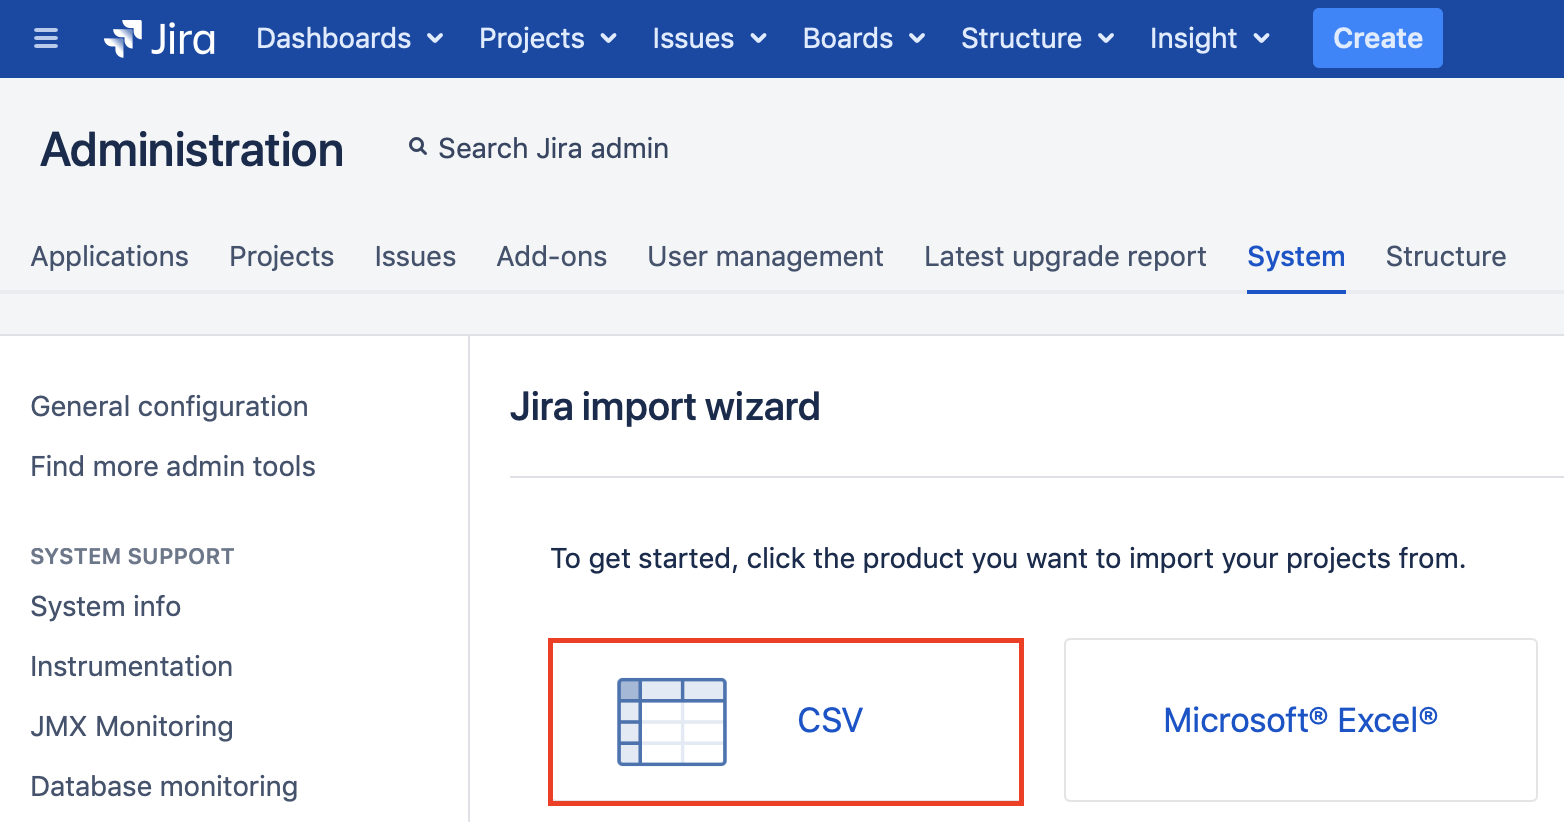Select the Add-ons tab
The image size is (1564, 822).
551,256
